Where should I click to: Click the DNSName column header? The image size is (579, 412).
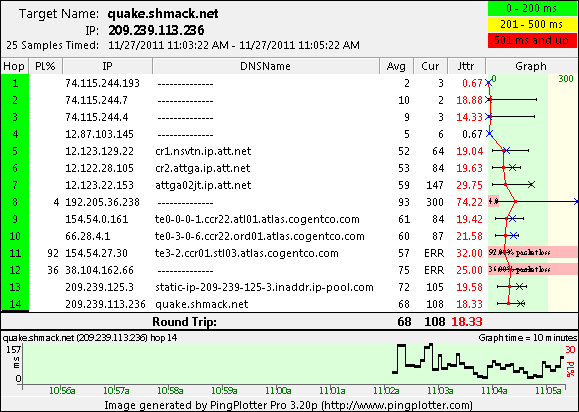click(265, 66)
